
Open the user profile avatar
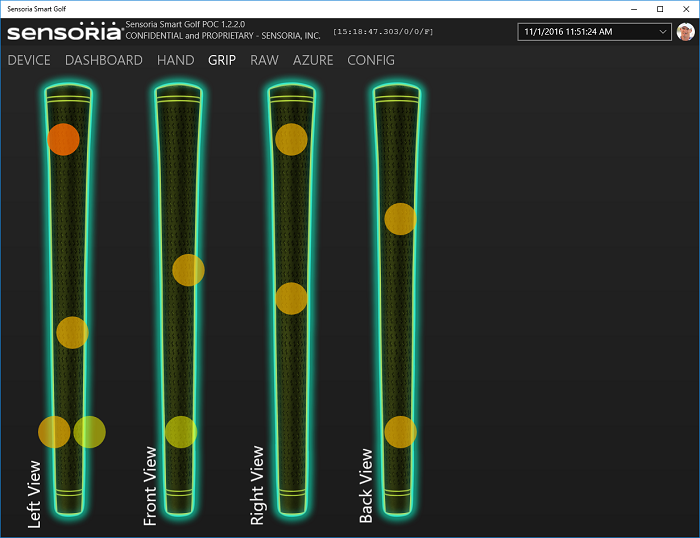click(685, 32)
